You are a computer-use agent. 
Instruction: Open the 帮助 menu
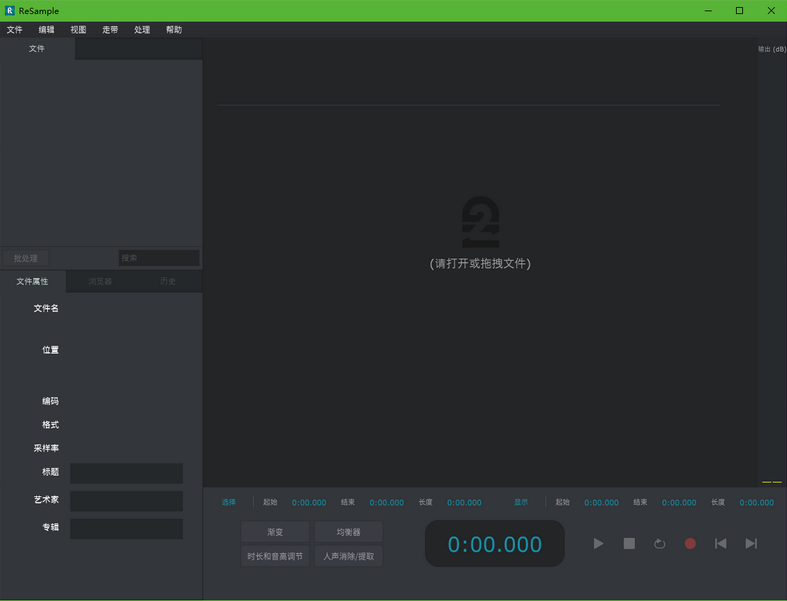point(174,30)
